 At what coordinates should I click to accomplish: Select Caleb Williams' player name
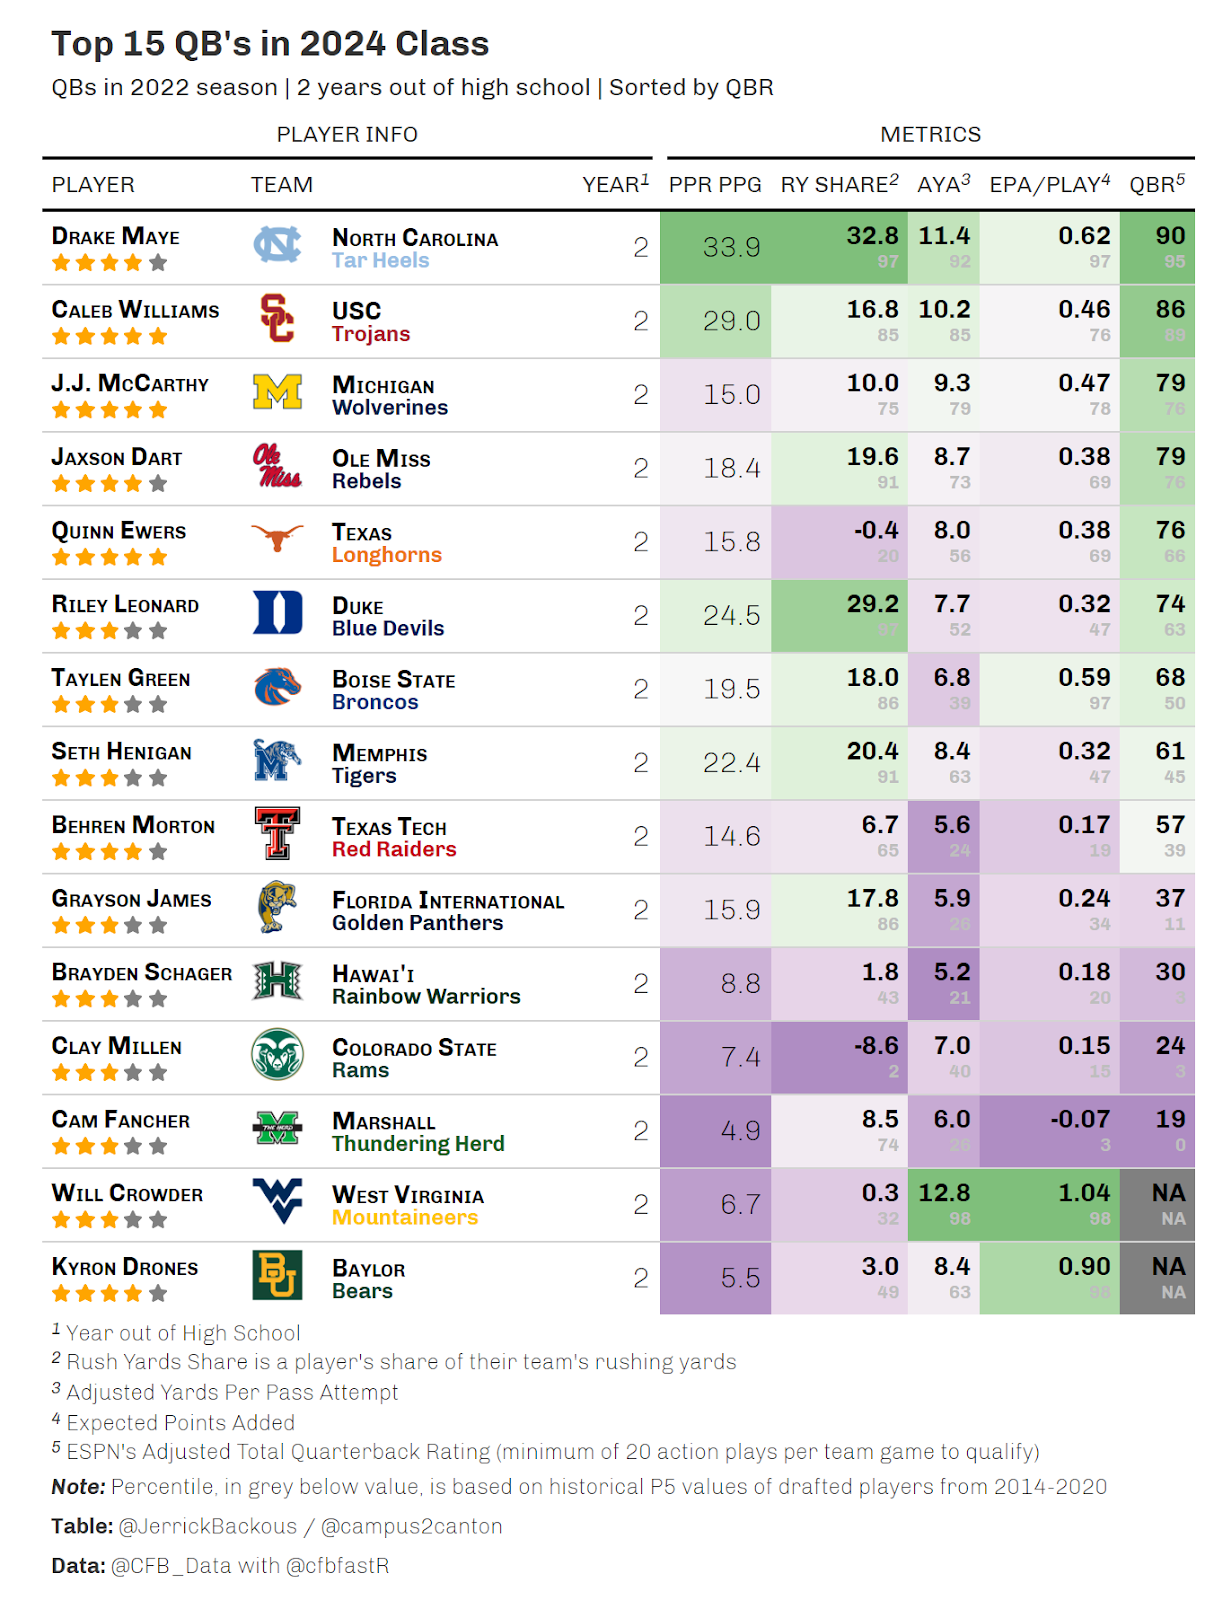135,310
